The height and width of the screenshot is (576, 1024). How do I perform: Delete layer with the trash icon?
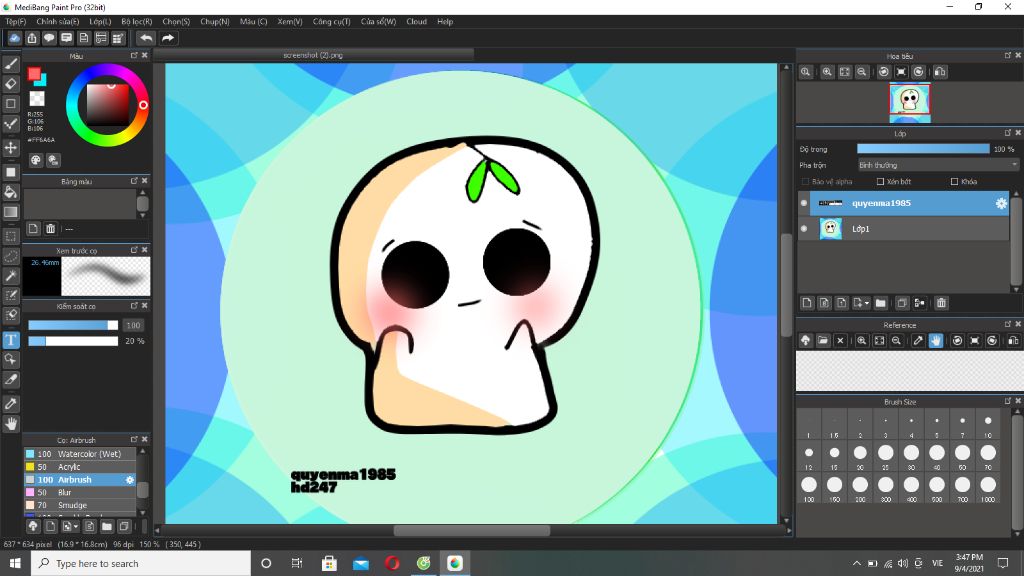(x=941, y=303)
